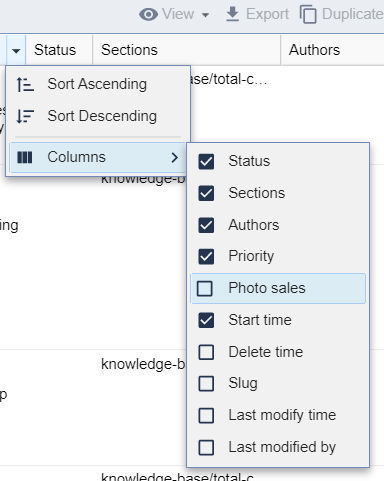Choose Sort Ascending from the menu
This screenshot has width=384, height=481.
coord(98,84)
